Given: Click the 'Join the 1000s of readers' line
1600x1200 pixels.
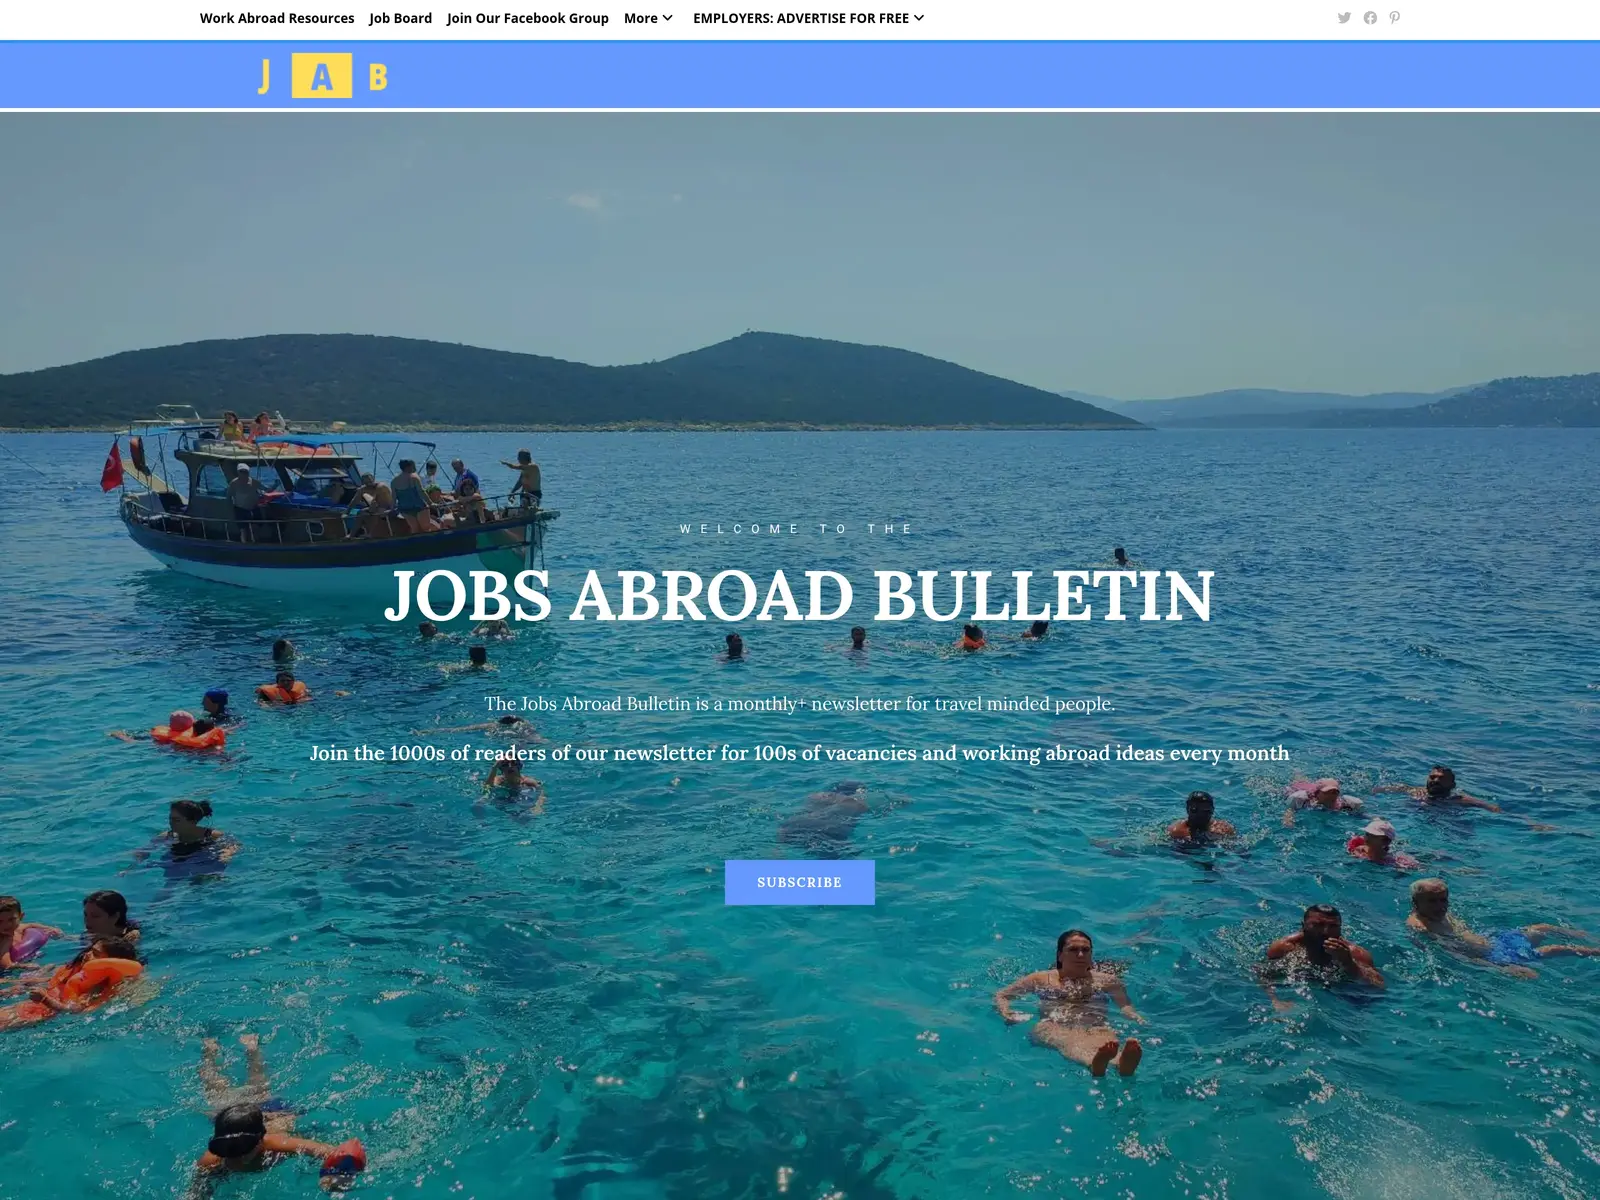Looking at the screenshot, I should [800, 753].
